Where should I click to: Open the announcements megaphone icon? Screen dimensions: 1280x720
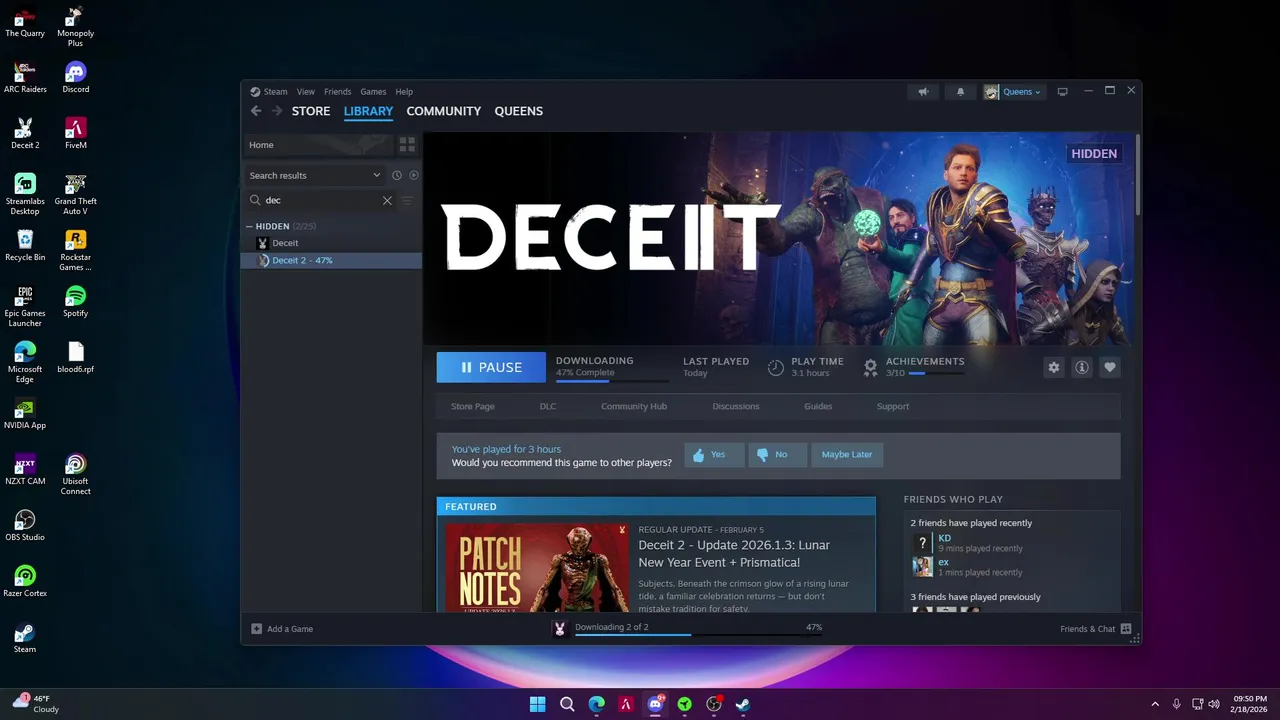pos(923,92)
